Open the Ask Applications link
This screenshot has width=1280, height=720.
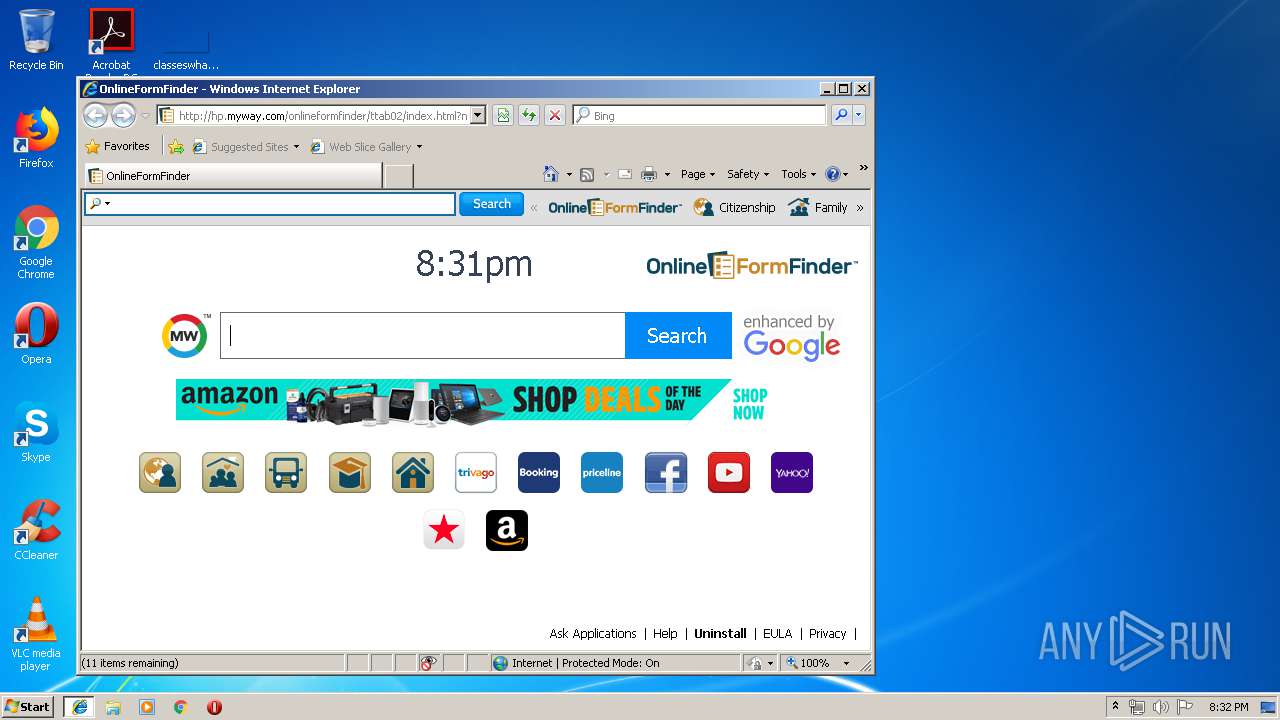593,634
